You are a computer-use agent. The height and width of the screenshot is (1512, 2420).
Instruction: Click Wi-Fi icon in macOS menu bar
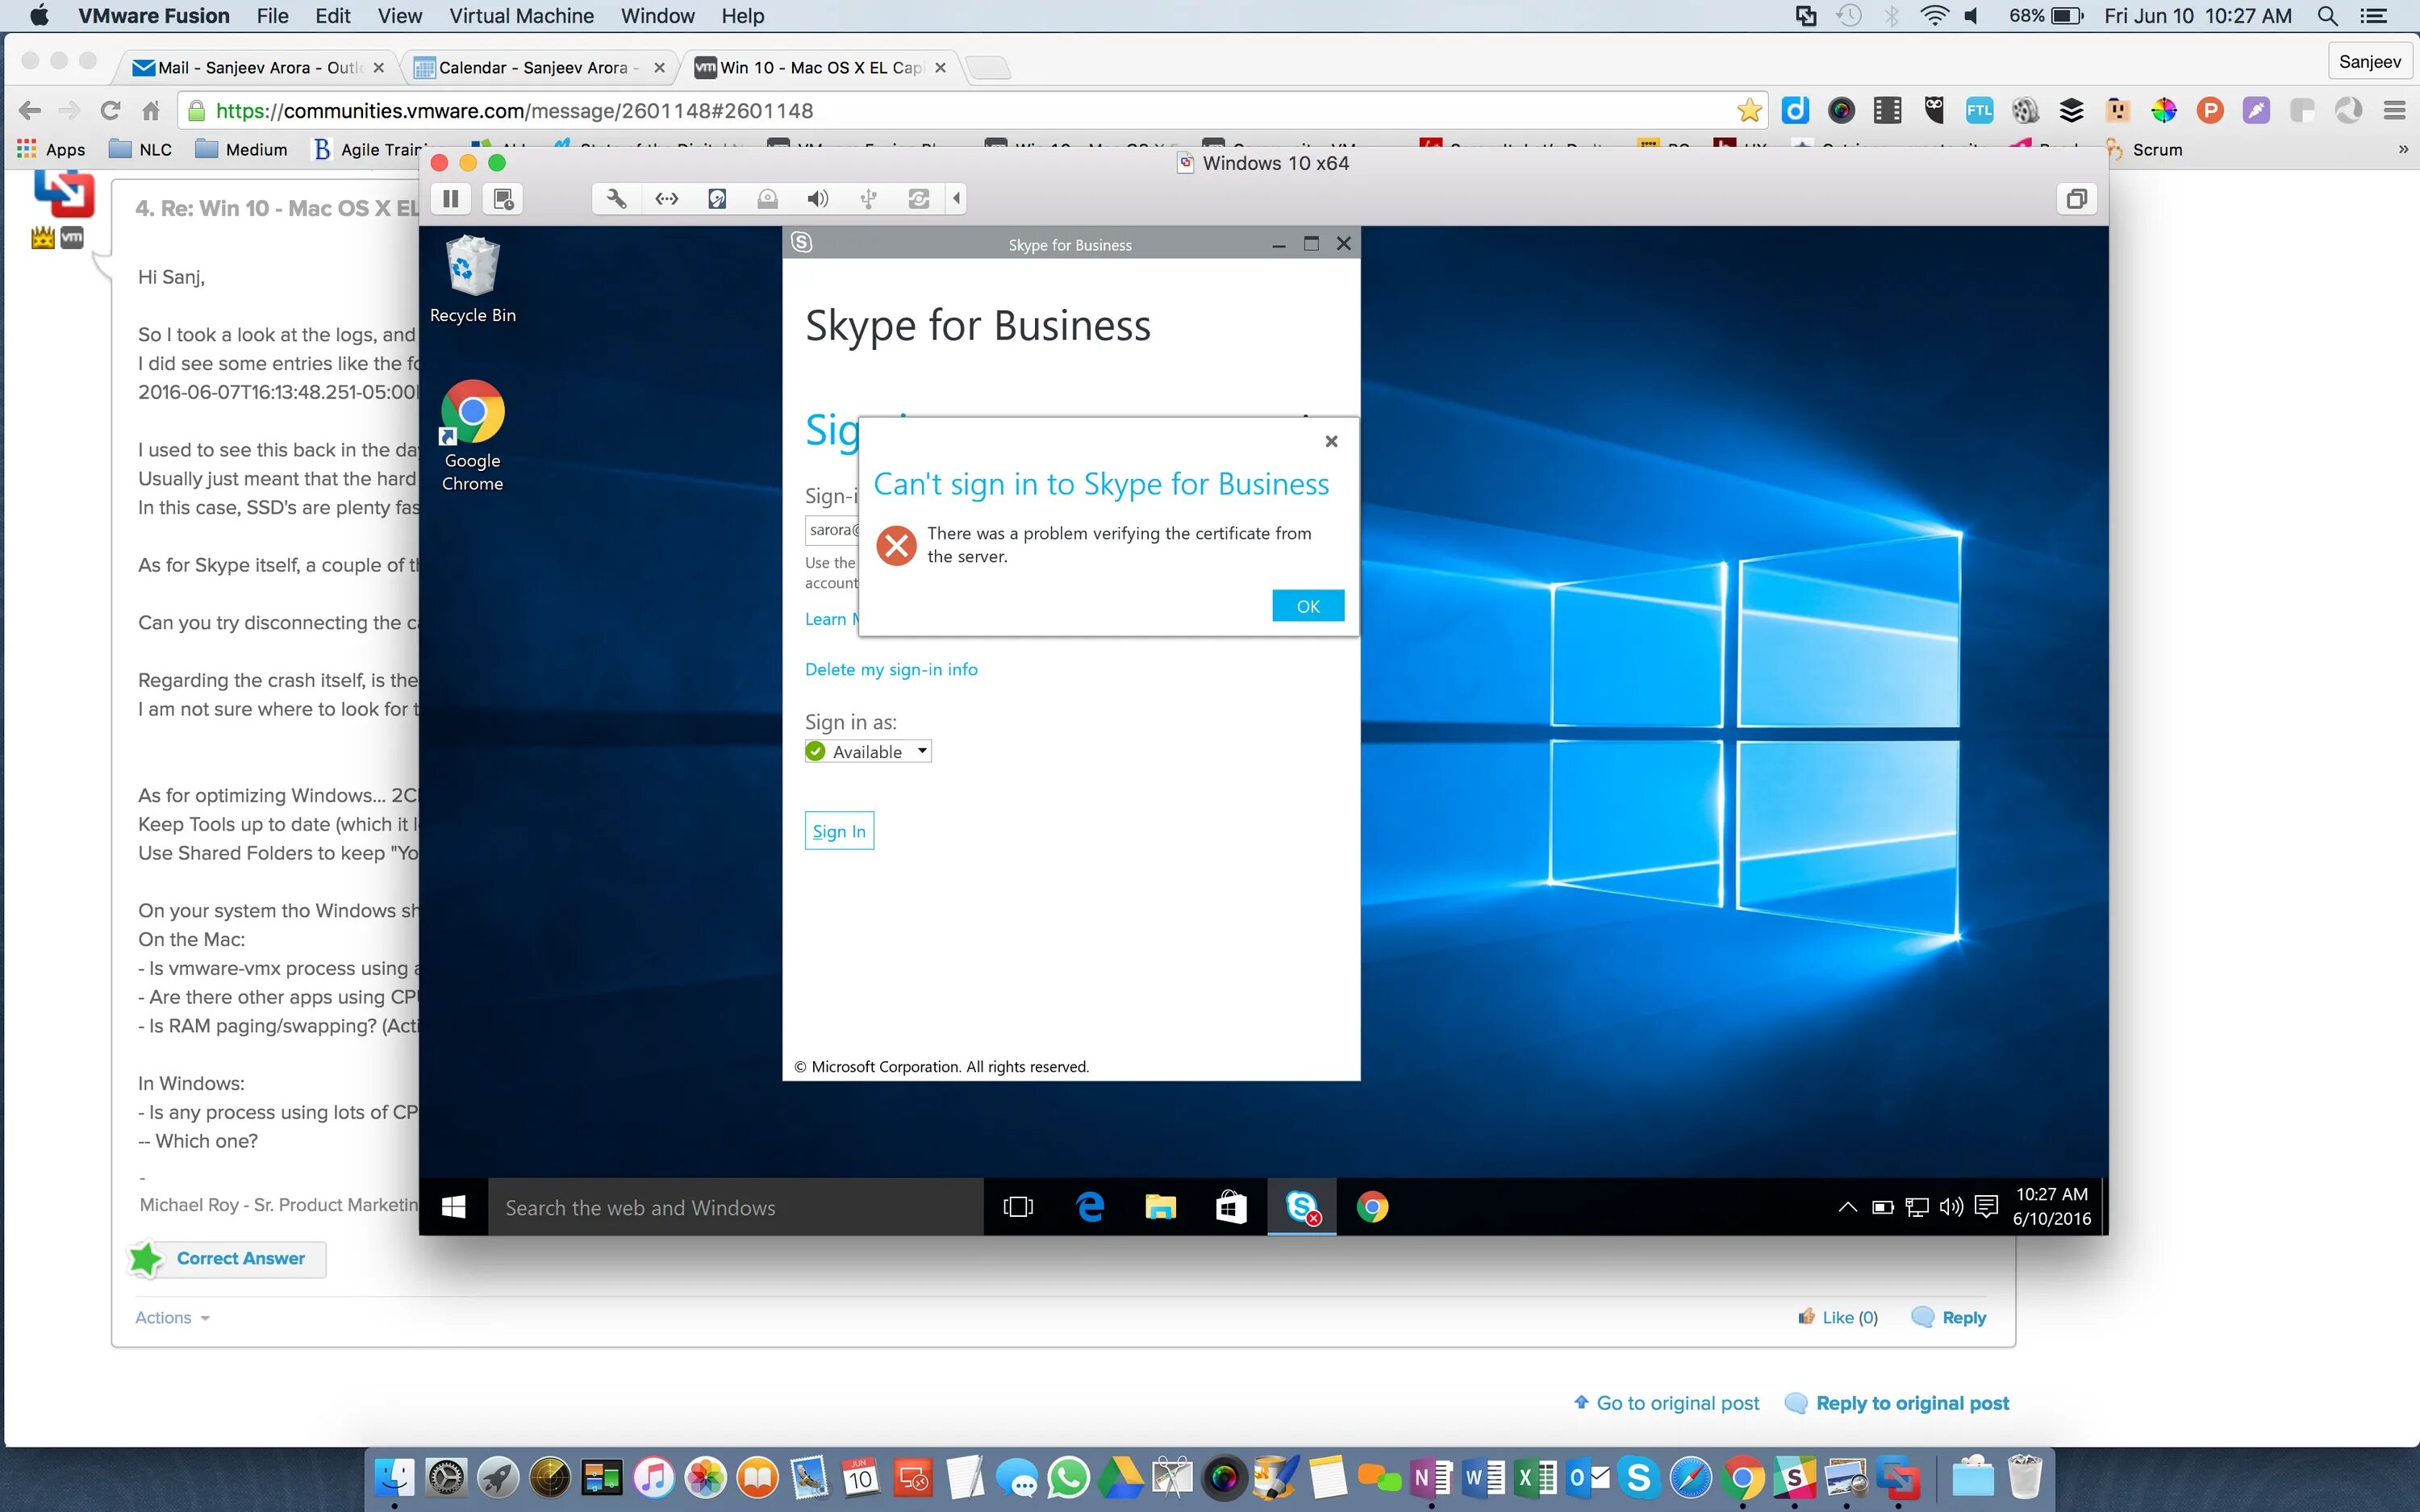[x=1935, y=16]
